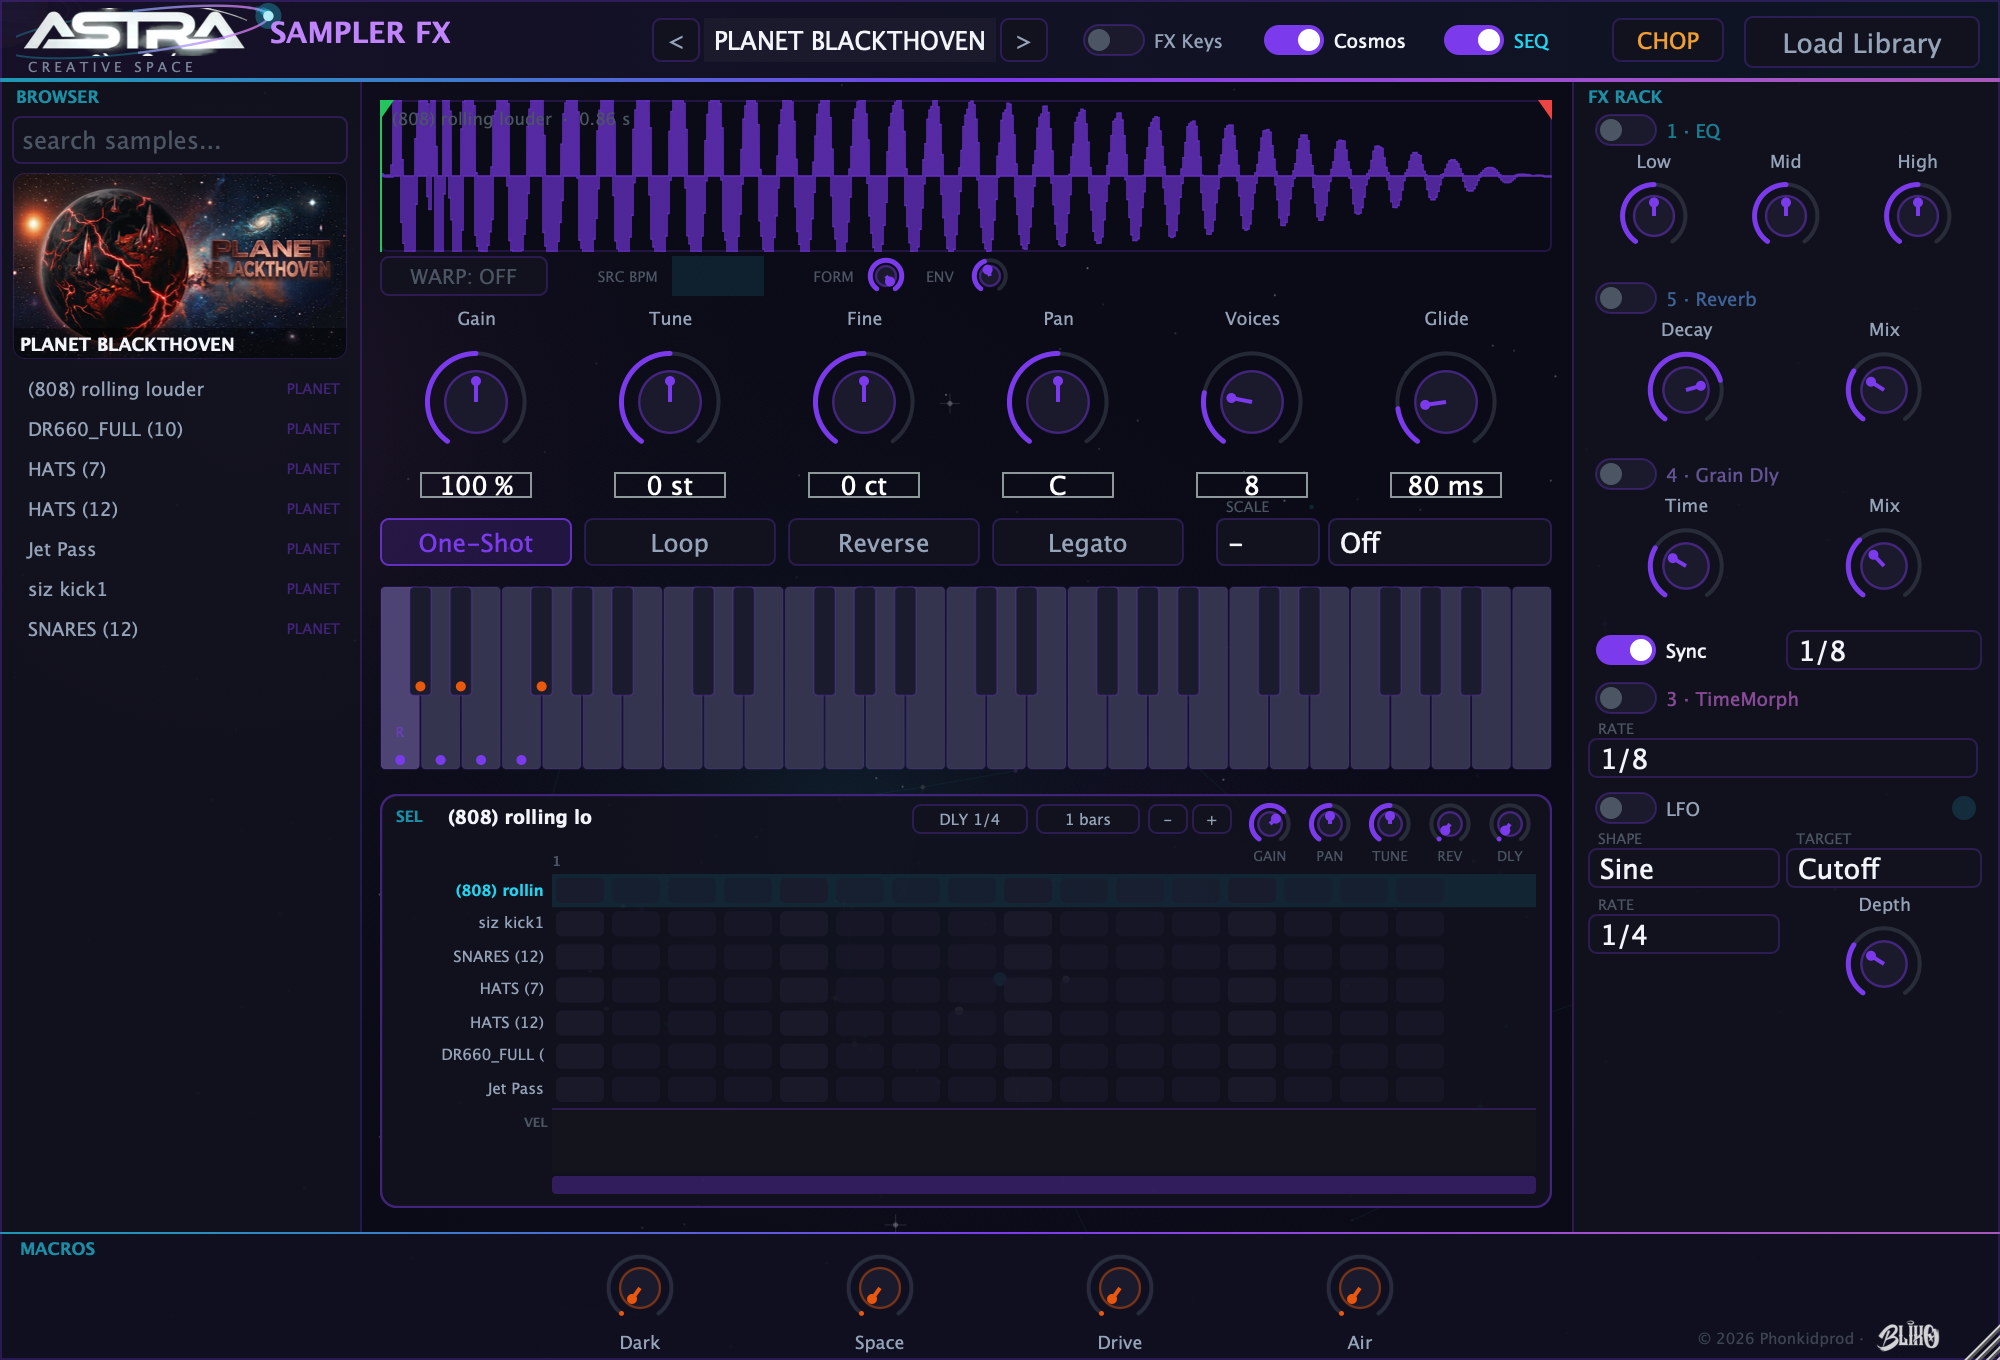The width and height of the screenshot is (2000, 1360).
Task: Adjust the Pan knob
Action: (x=1058, y=401)
